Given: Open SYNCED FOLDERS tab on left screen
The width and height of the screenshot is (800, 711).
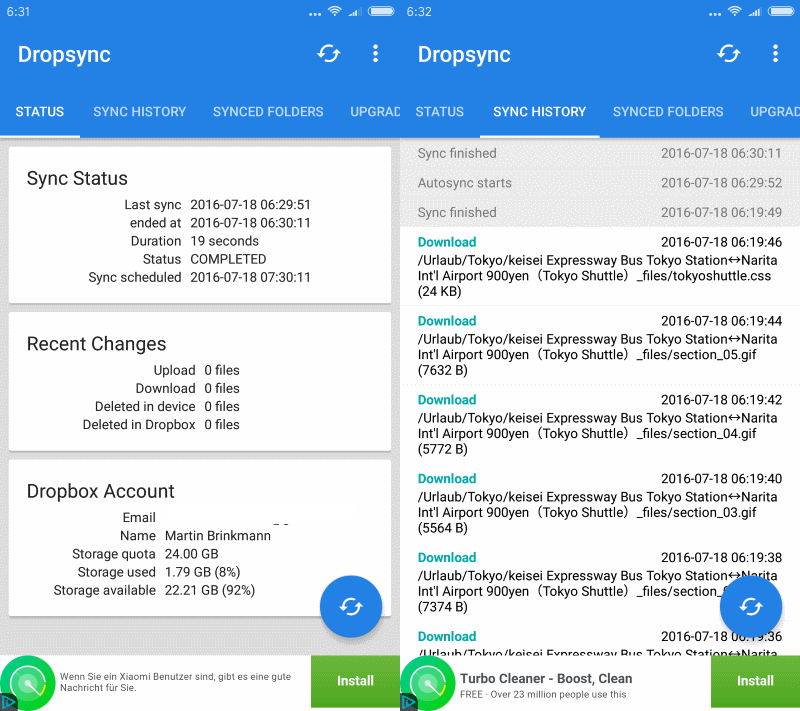Looking at the screenshot, I should point(268,112).
